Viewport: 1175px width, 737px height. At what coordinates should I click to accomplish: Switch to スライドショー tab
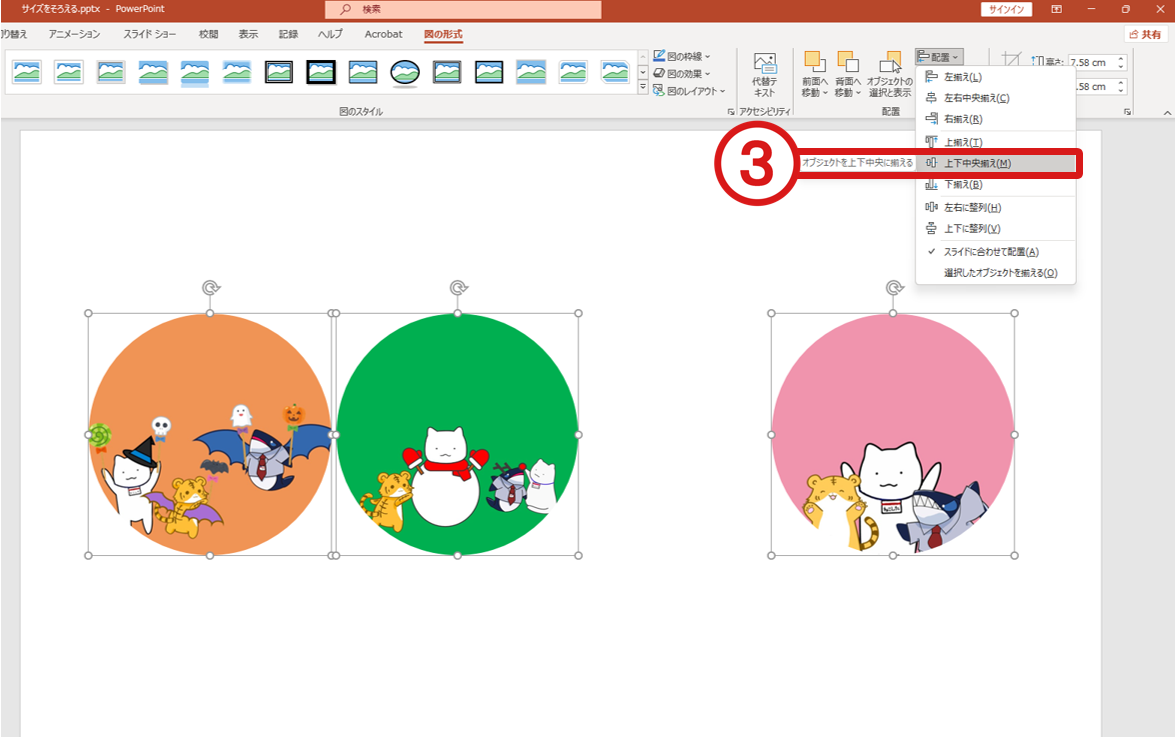tap(150, 34)
